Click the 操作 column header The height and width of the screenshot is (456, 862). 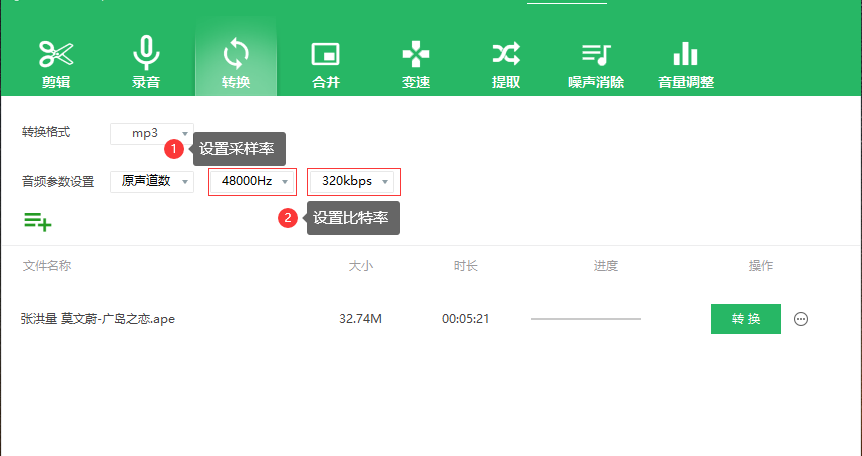(761, 266)
